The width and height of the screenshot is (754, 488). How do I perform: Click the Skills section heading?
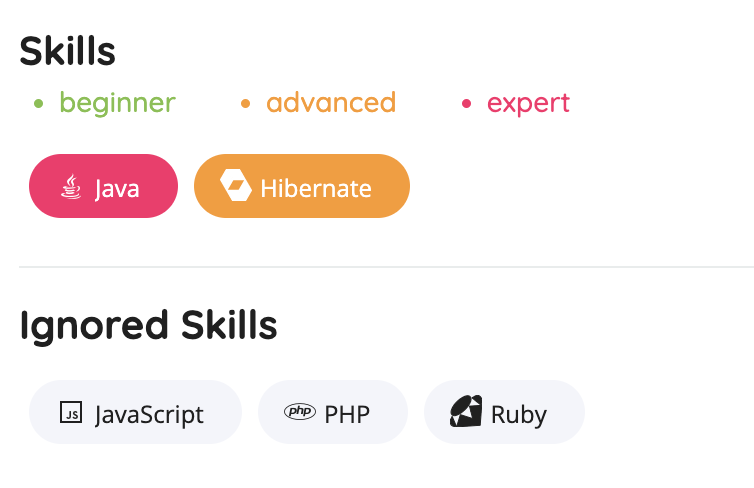click(x=67, y=49)
